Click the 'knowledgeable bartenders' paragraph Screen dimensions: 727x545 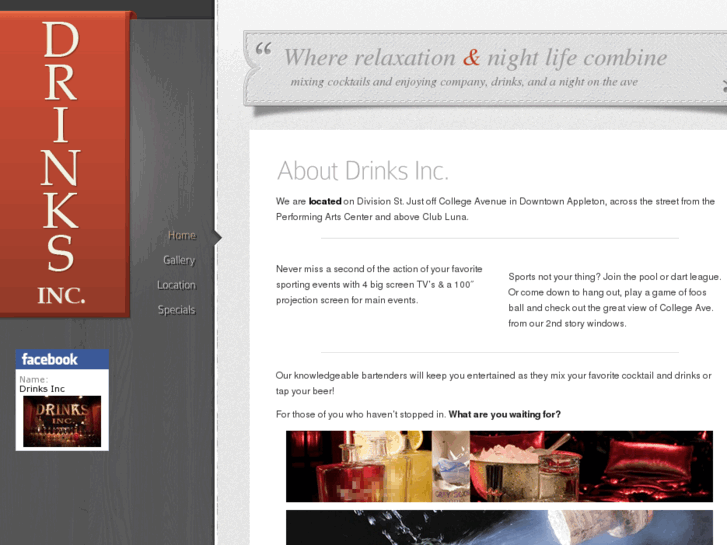point(493,383)
